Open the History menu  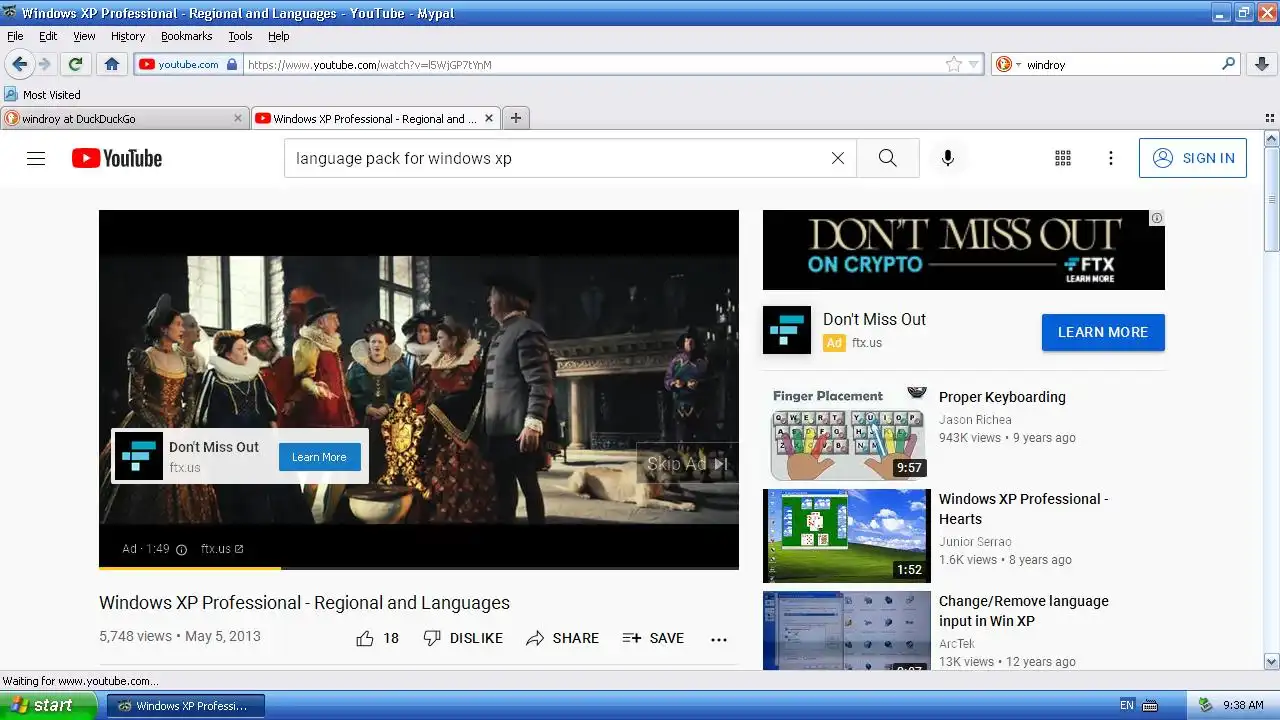pyautogui.click(x=128, y=36)
